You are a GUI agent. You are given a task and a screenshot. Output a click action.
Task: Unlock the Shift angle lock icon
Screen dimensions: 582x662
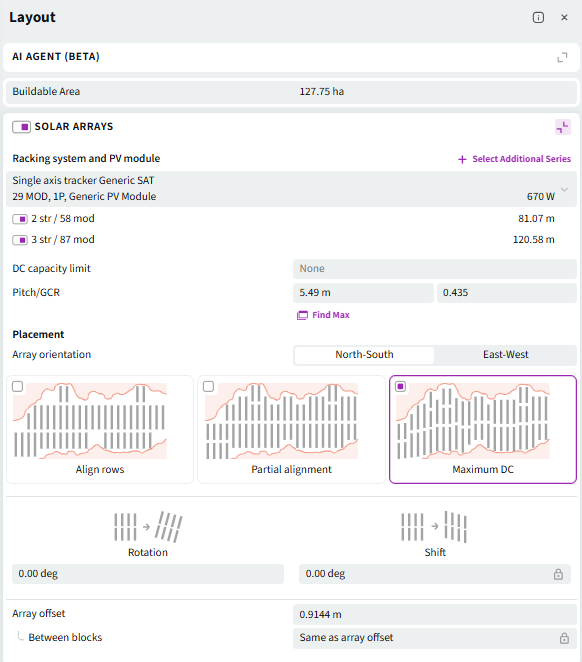point(558,574)
